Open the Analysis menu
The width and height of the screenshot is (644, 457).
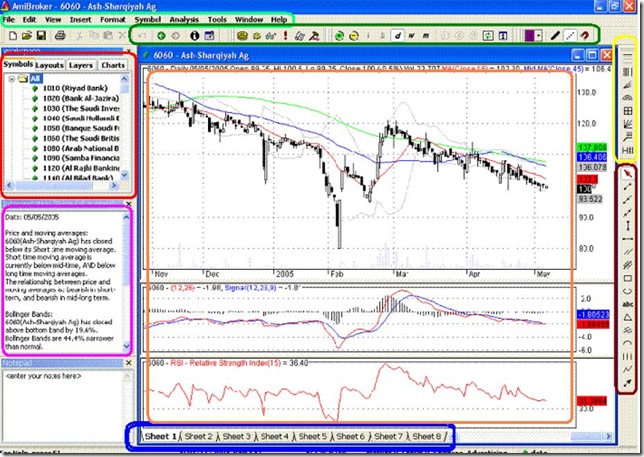pos(184,19)
